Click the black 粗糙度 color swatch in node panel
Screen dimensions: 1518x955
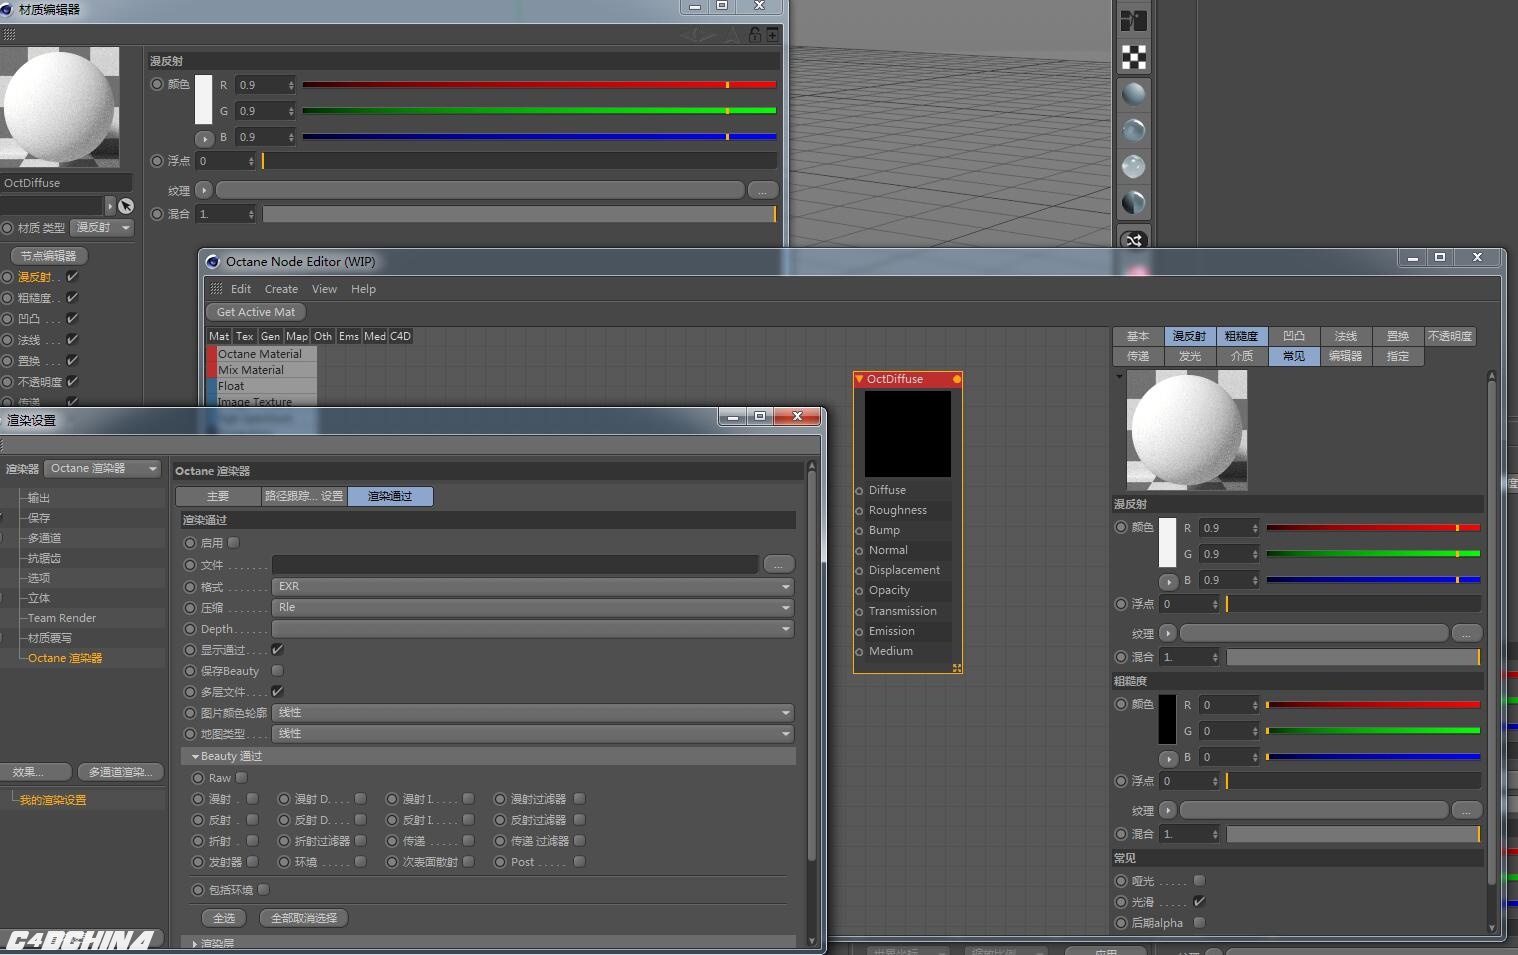pos(1168,719)
